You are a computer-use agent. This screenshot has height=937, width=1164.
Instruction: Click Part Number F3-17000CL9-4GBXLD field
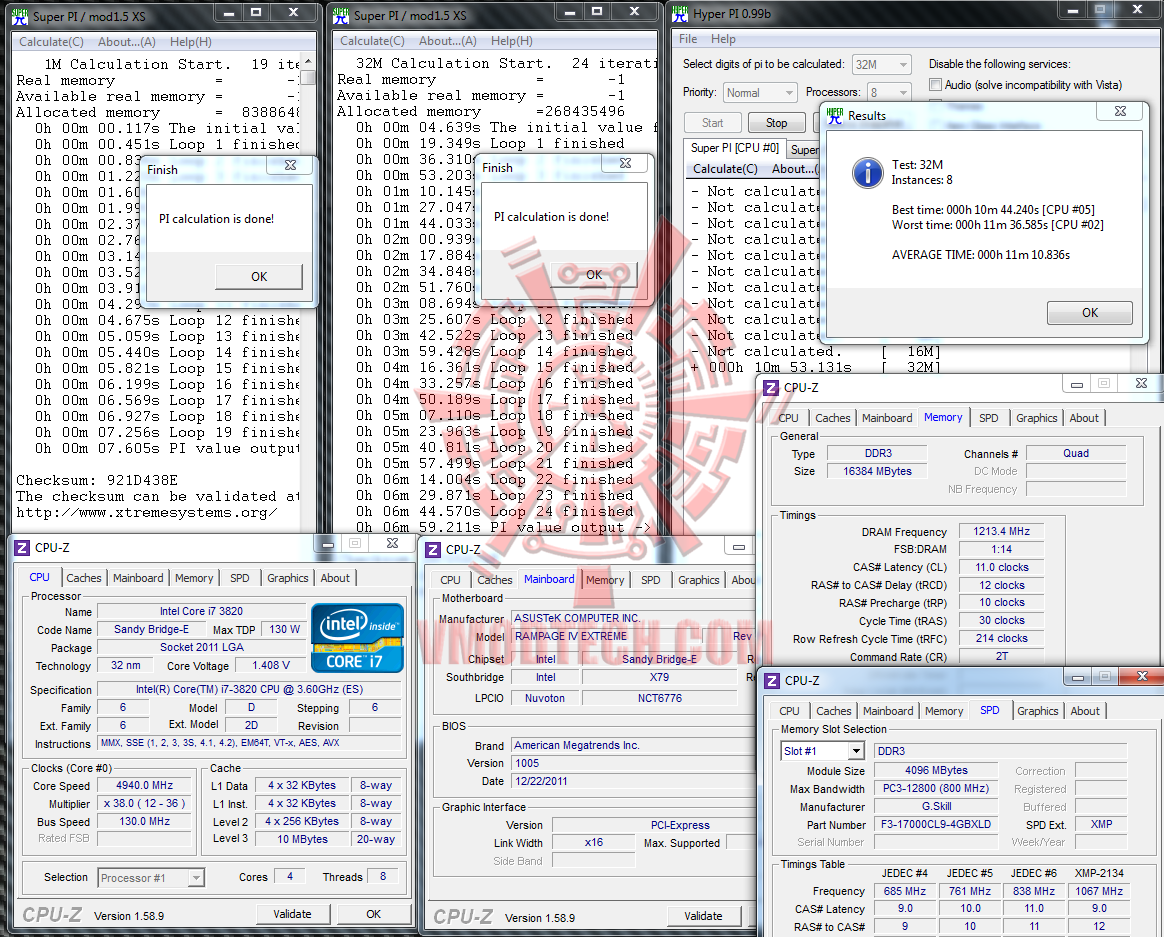(x=935, y=824)
